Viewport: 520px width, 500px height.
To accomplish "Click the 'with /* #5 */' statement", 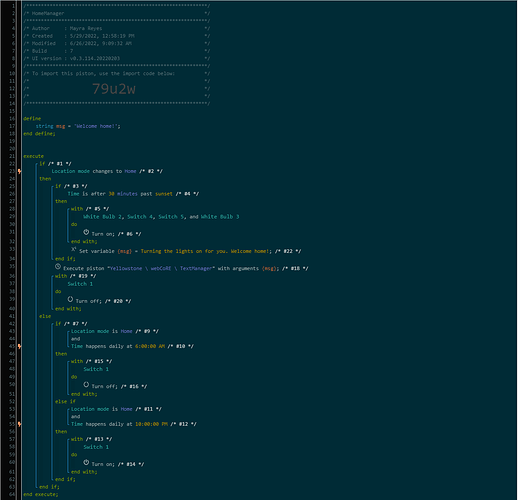I will (90, 209).
